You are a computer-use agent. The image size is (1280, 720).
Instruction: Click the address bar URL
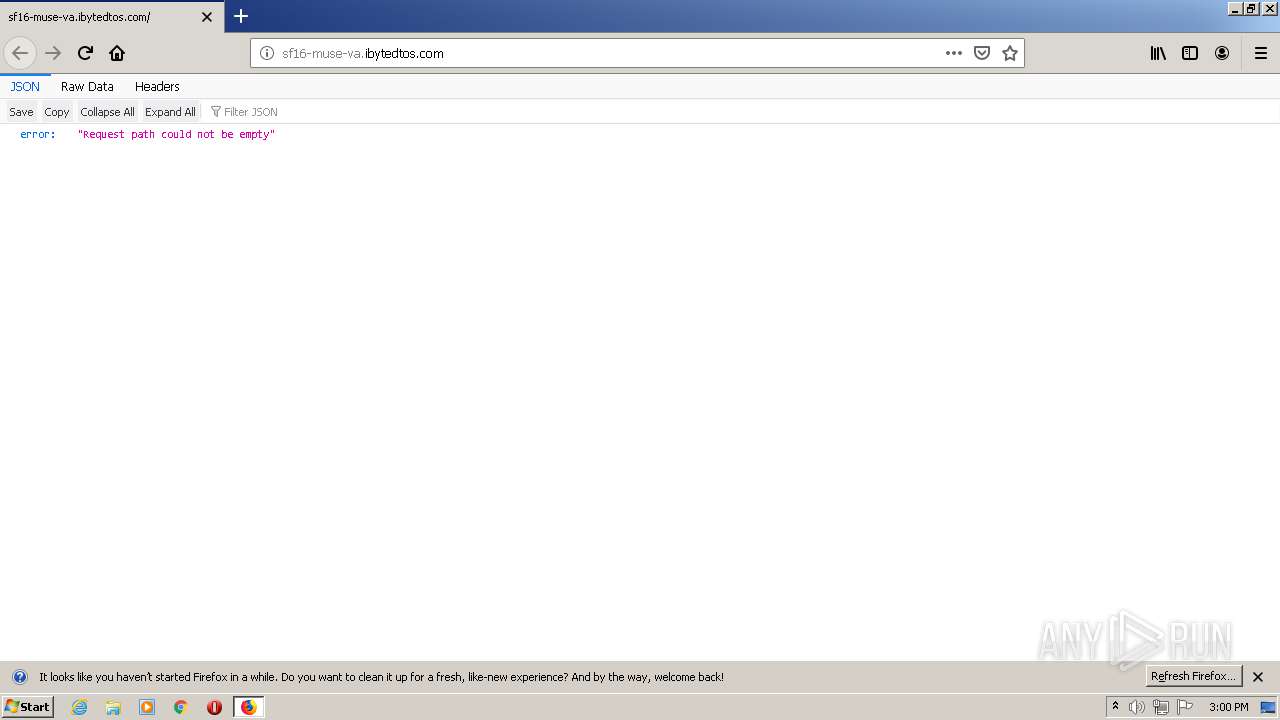pos(363,53)
